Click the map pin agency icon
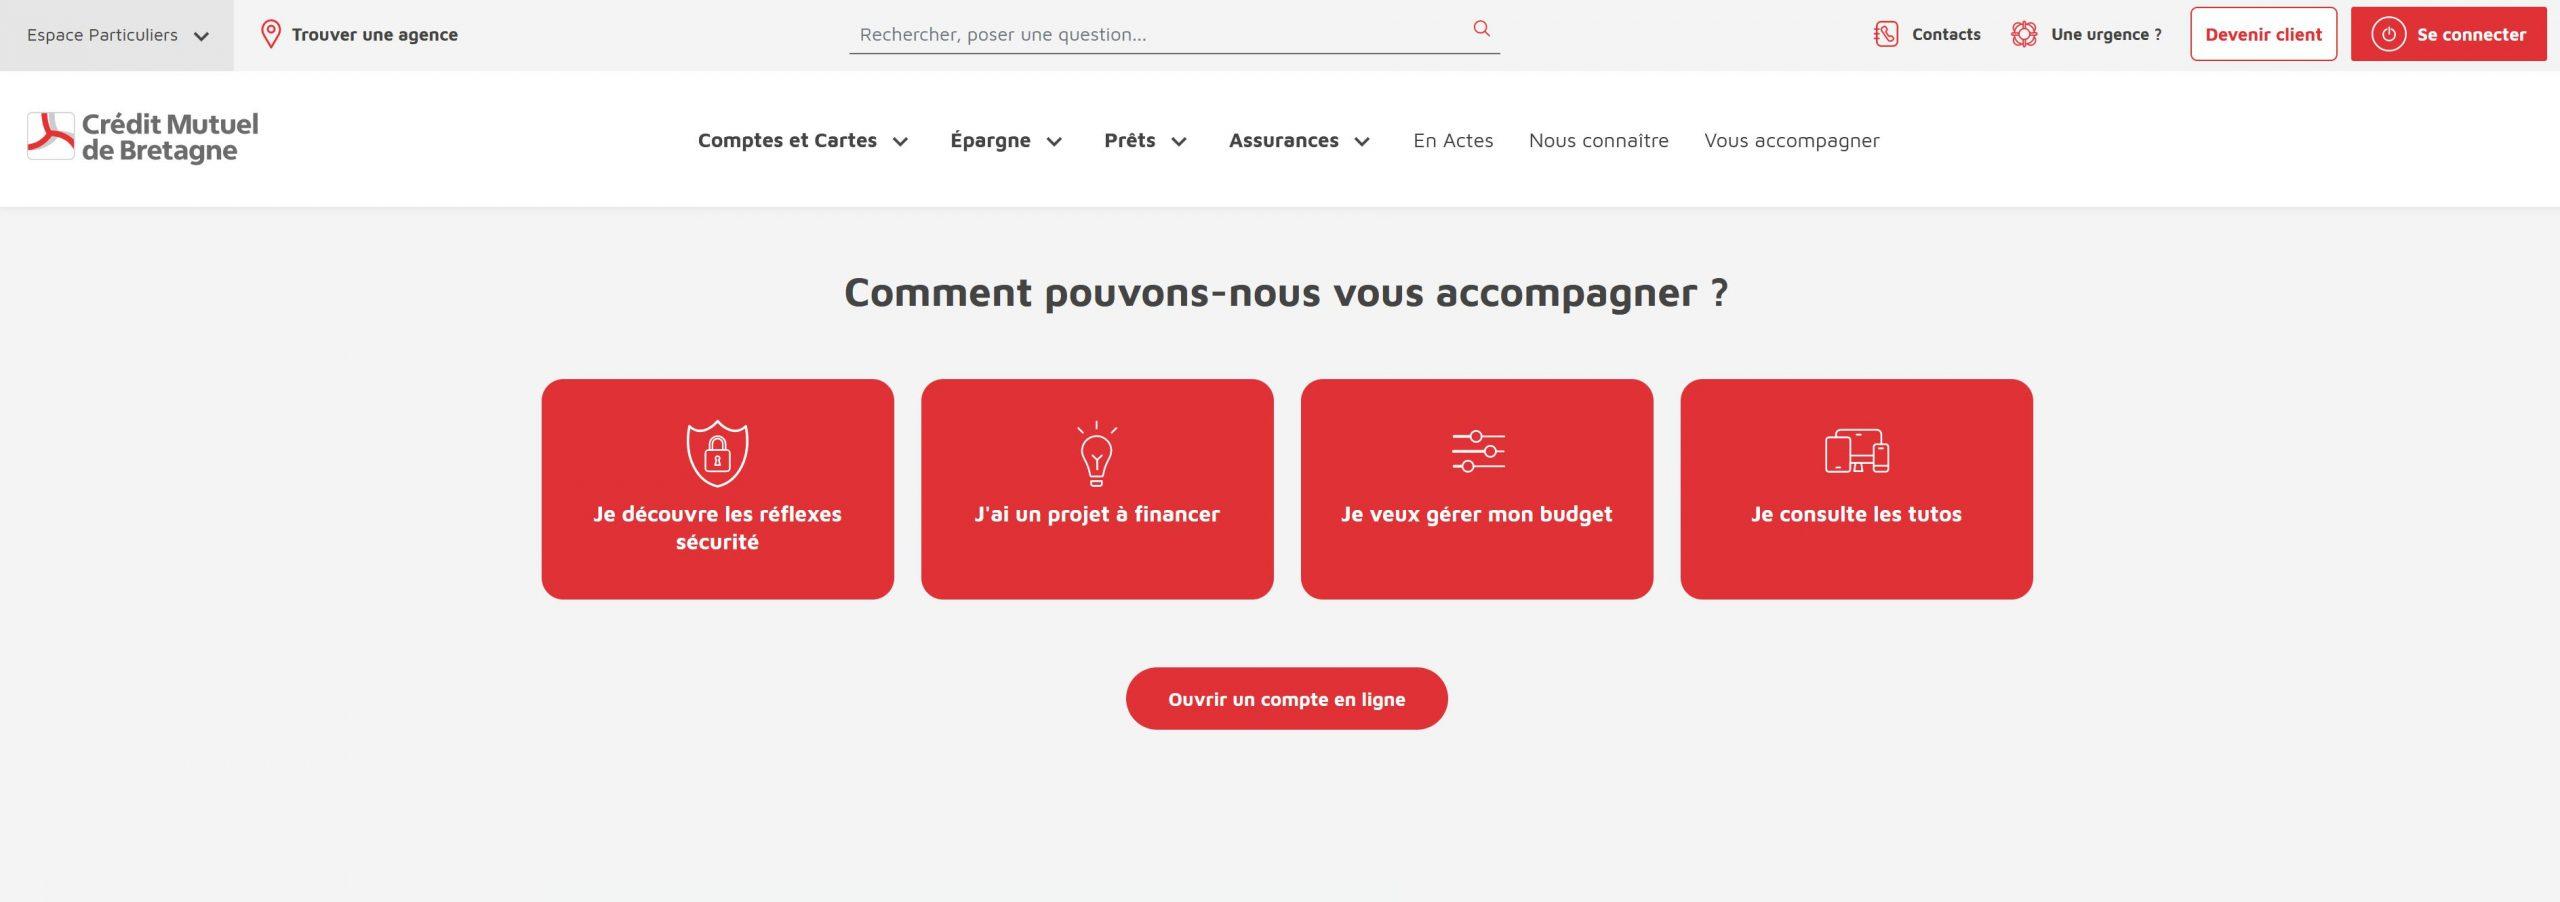 270,34
